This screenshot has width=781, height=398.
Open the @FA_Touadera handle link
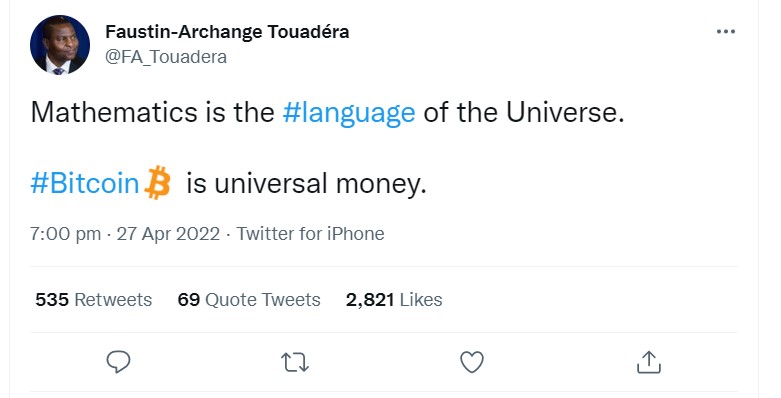coord(166,57)
